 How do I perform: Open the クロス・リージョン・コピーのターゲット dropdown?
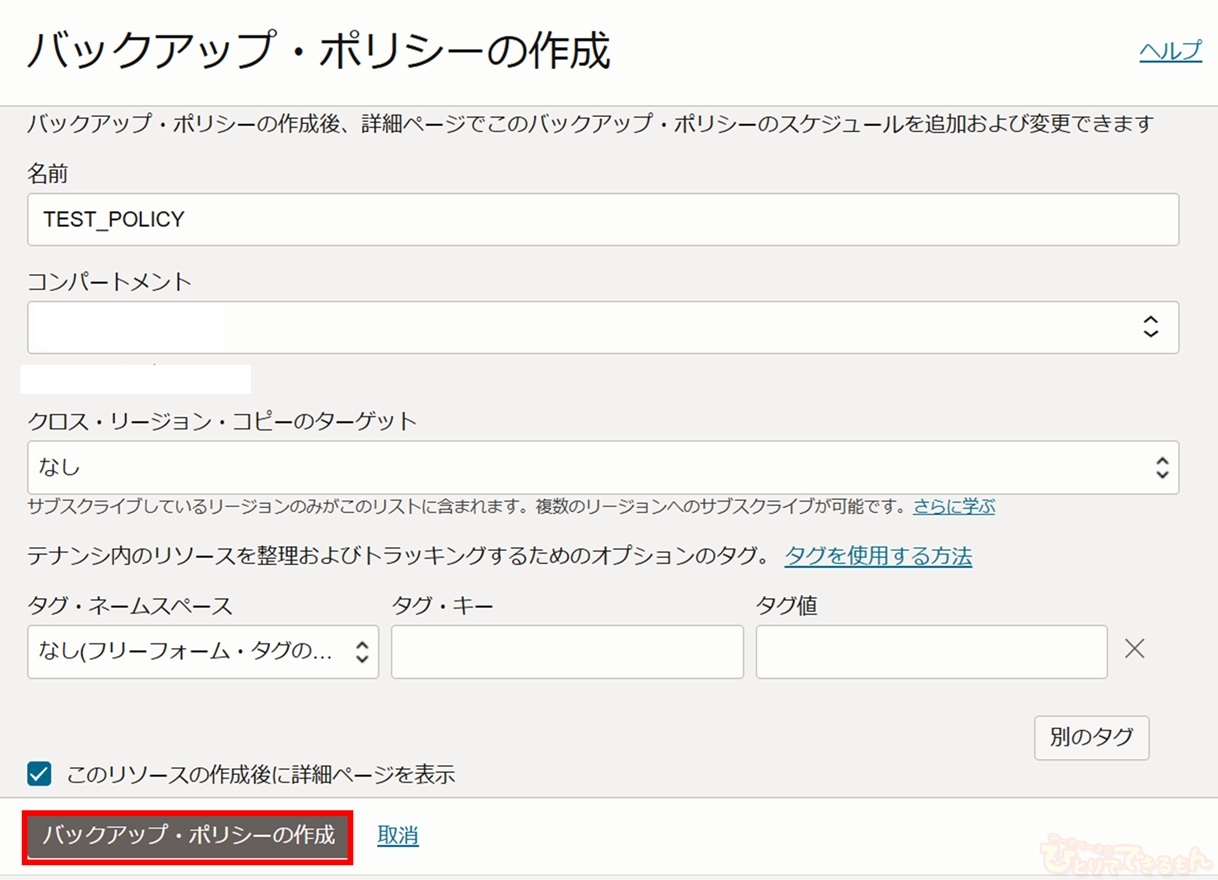[x=603, y=467]
